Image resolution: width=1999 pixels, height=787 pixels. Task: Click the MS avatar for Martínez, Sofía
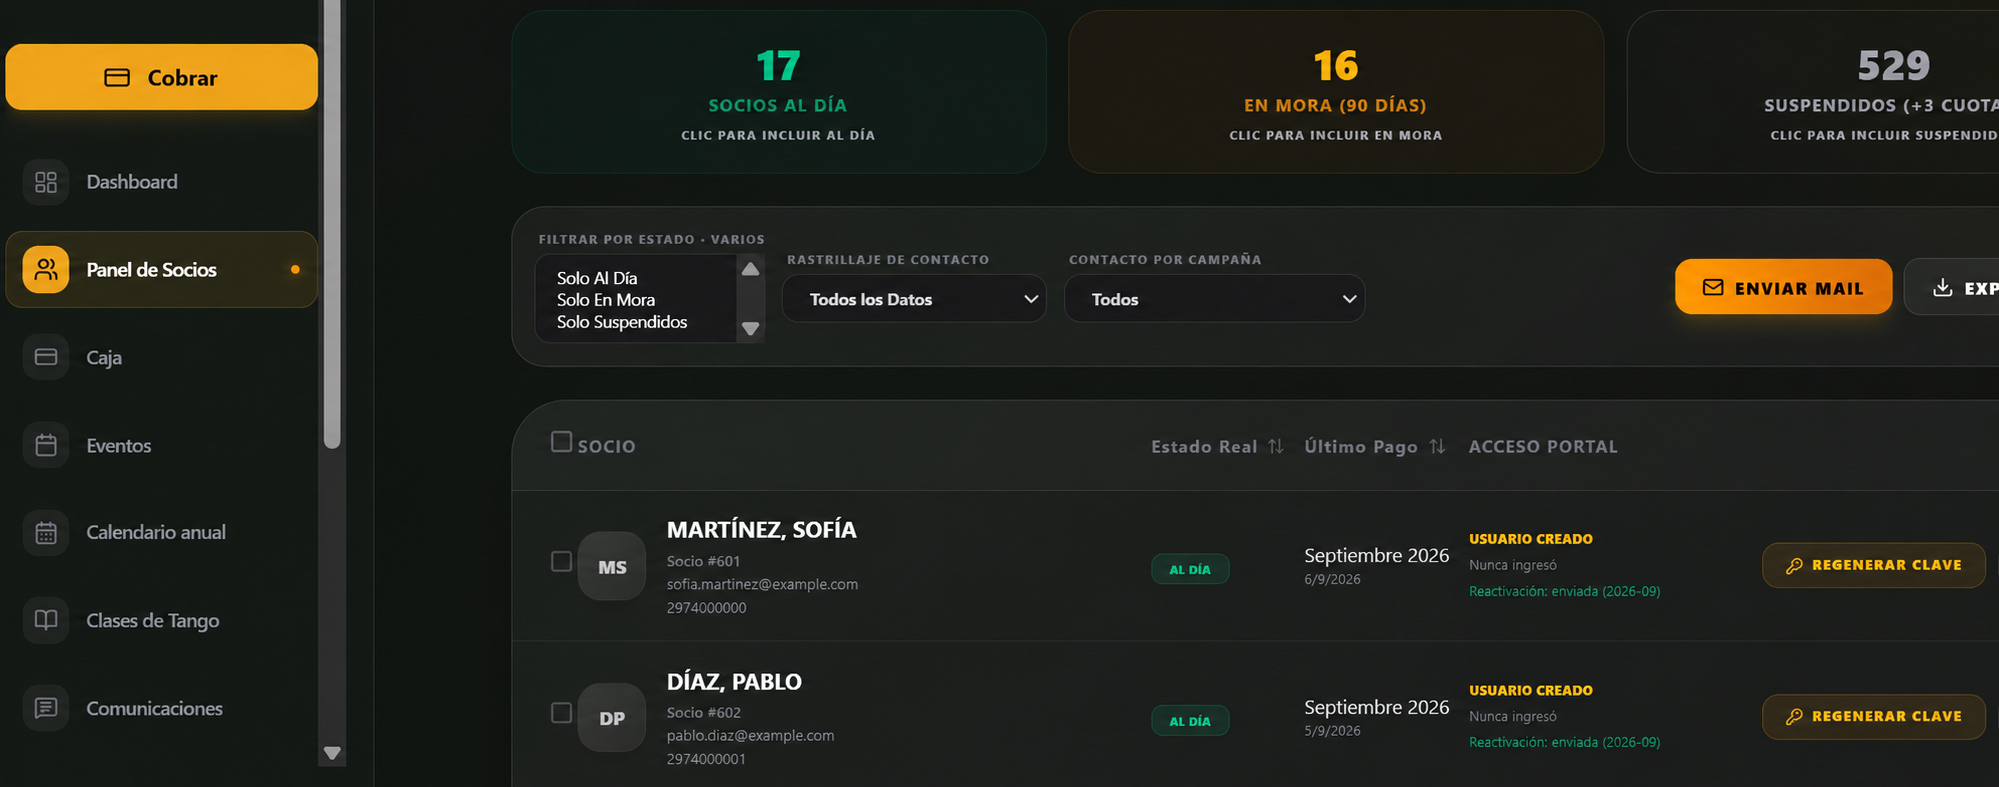click(x=612, y=566)
